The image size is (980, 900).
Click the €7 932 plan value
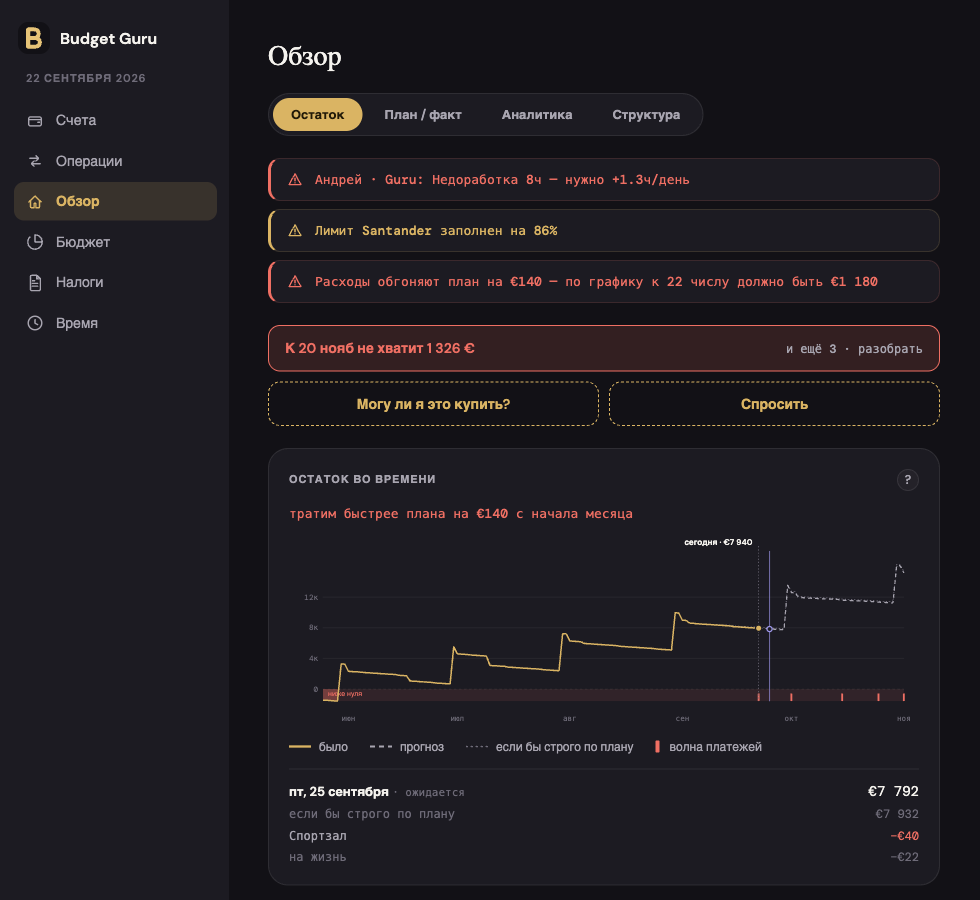pos(897,814)
